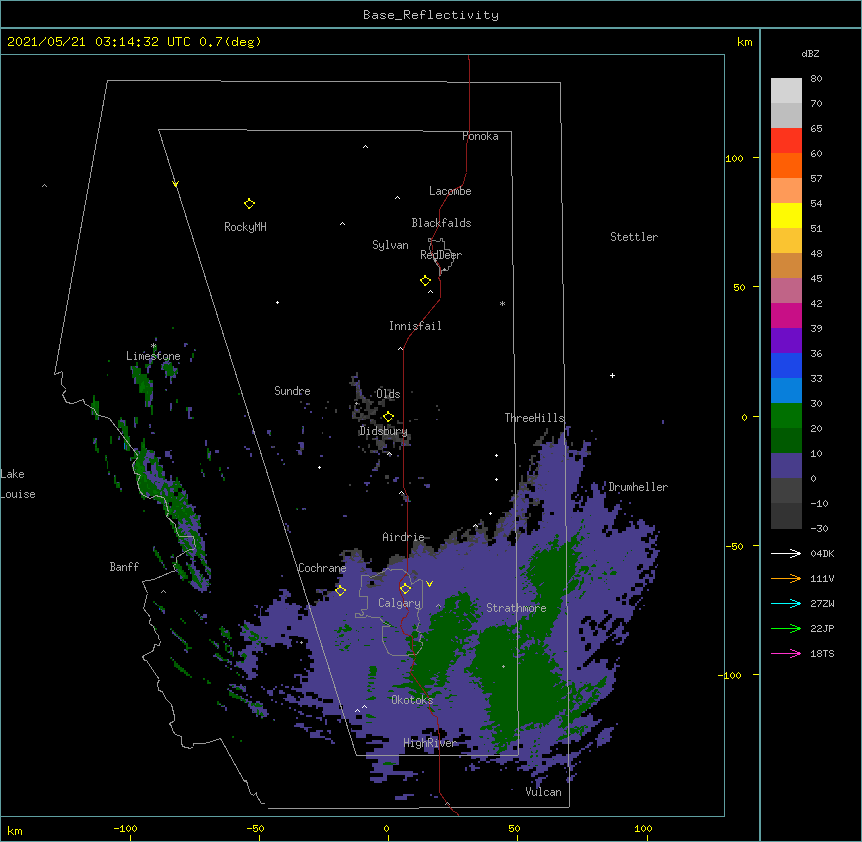Click the white plus marker below Stettler
The width and height of the screenshot is (862, 842).
tap(612, 375)
